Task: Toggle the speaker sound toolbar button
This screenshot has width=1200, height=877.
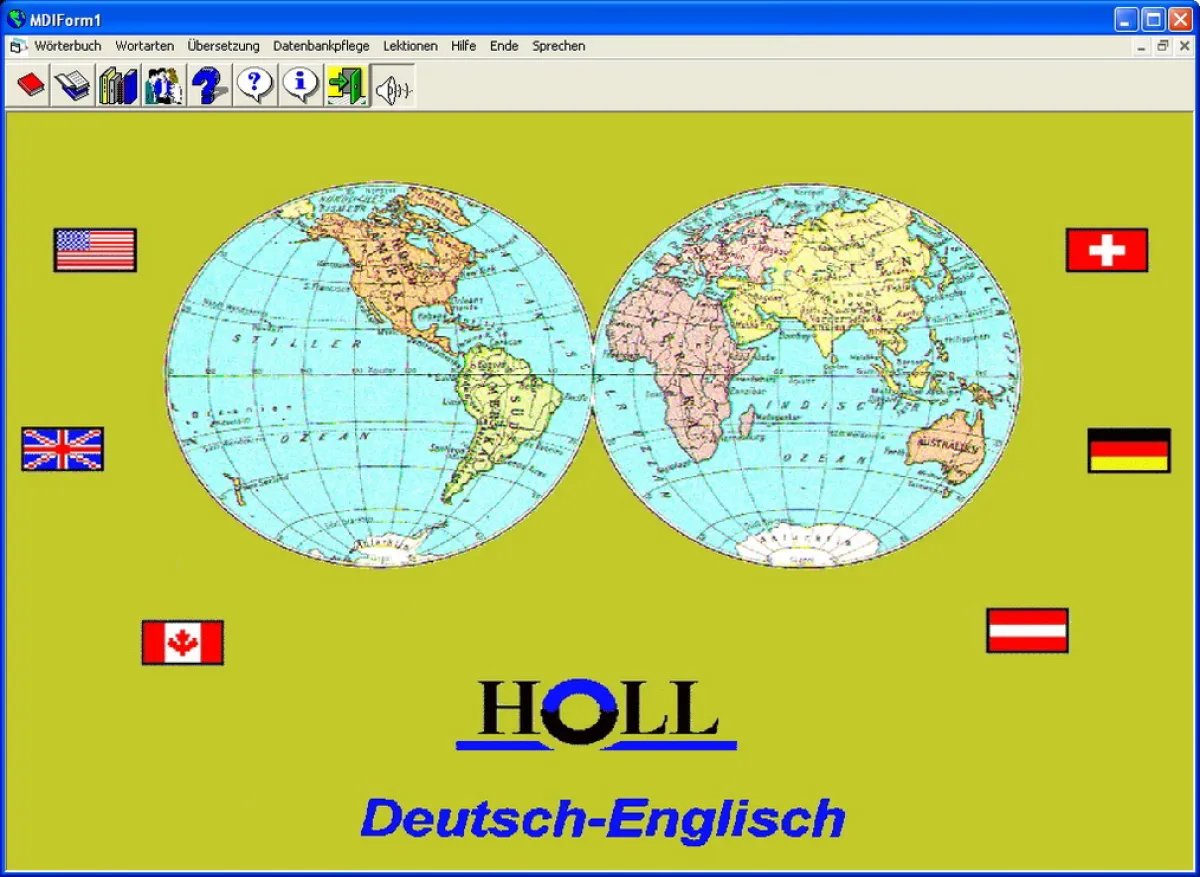Action: [393, 87]
